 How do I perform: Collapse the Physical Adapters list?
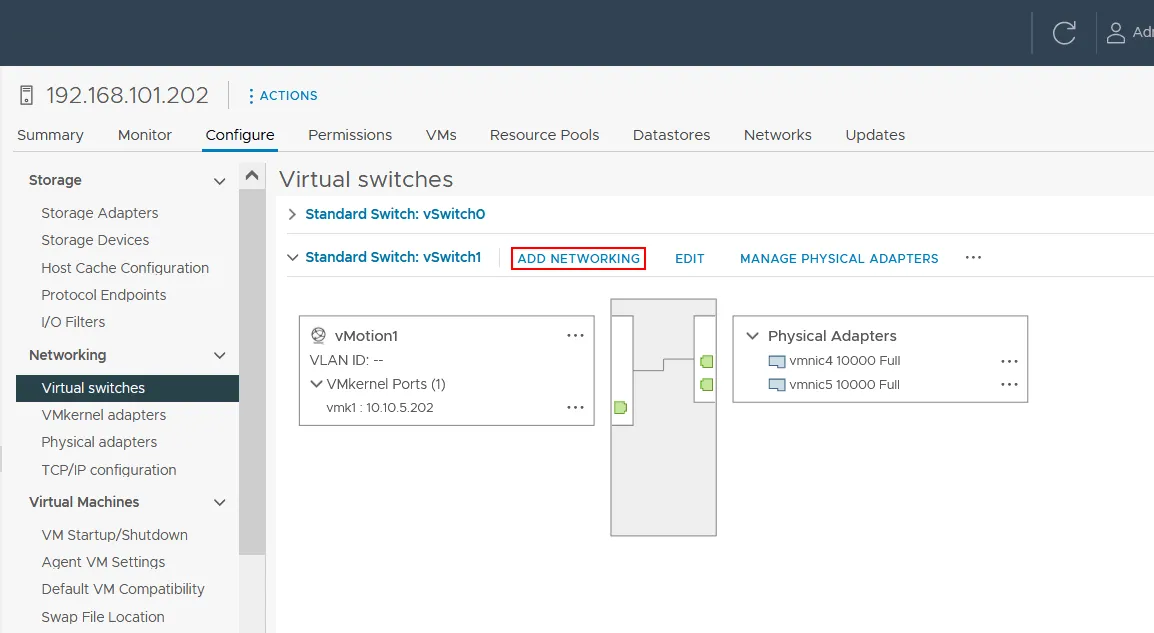point(753,335)
